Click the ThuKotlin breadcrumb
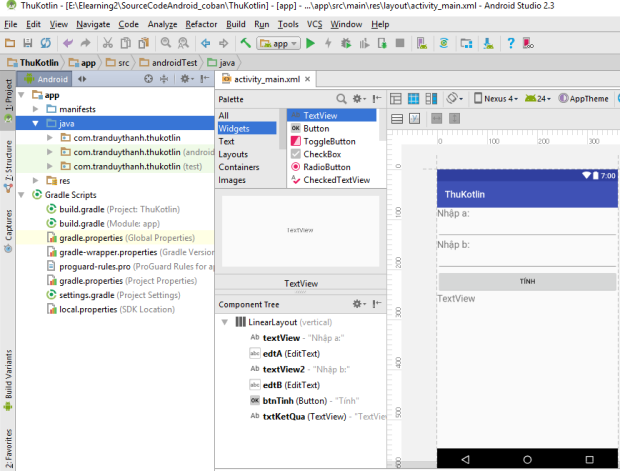Screen dimensions: 620x471 pos(34,62)
